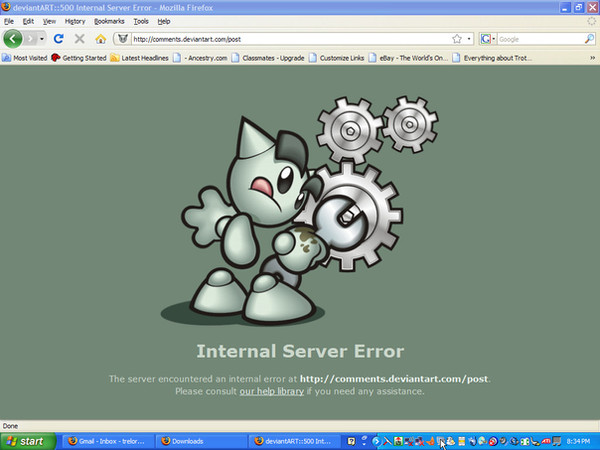Click the deviantART site identity icon
Image resolution: width=600 pixels, height=450 pixels.
pos(123,39)
